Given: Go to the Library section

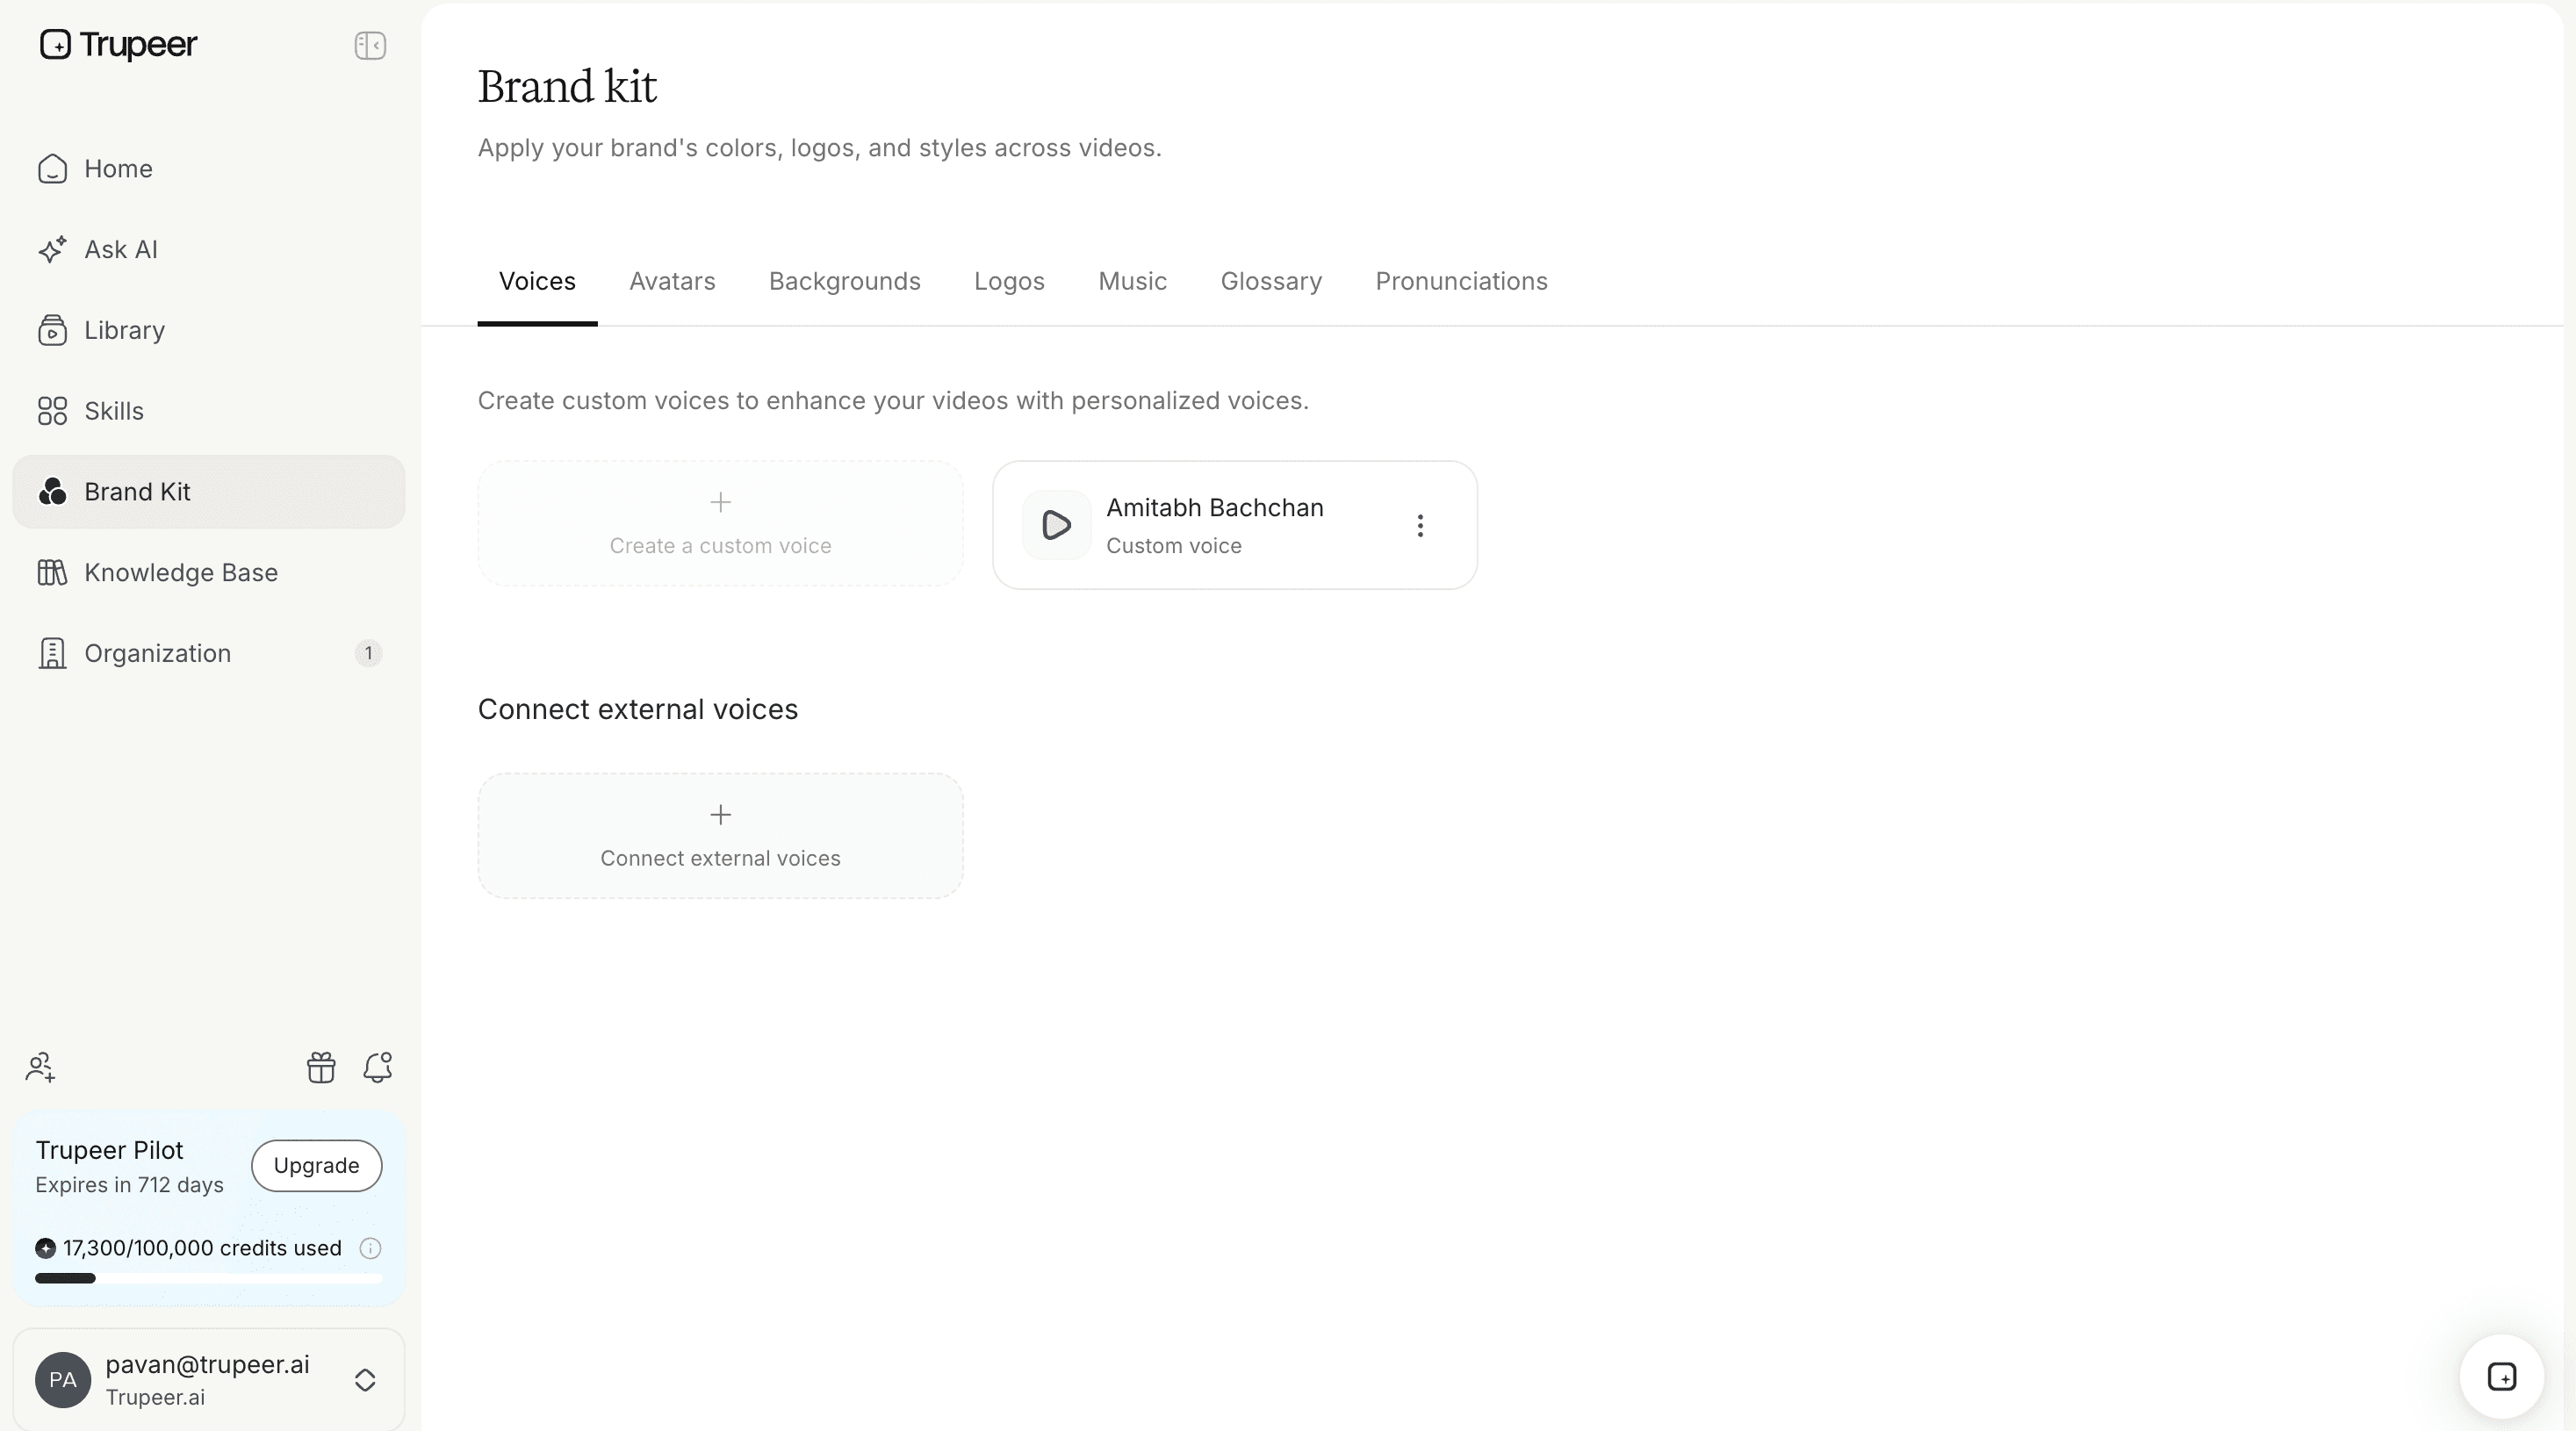Looking at the screenshot, I should click(208, 330).
